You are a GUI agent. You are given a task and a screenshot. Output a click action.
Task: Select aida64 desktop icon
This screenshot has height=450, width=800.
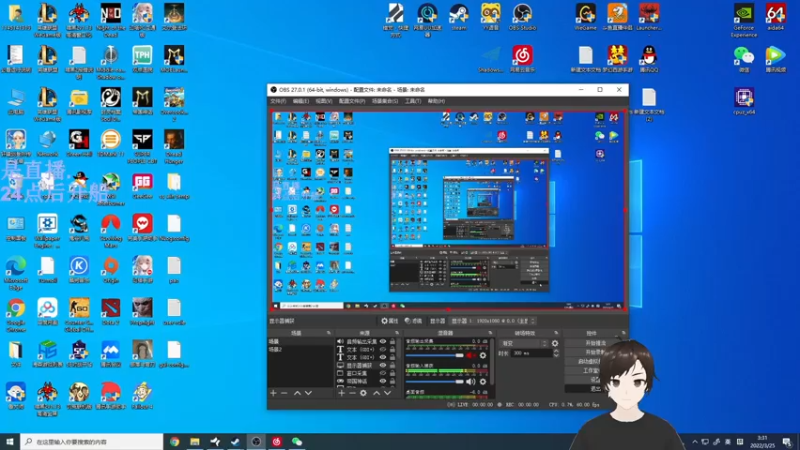pos(775,17)
